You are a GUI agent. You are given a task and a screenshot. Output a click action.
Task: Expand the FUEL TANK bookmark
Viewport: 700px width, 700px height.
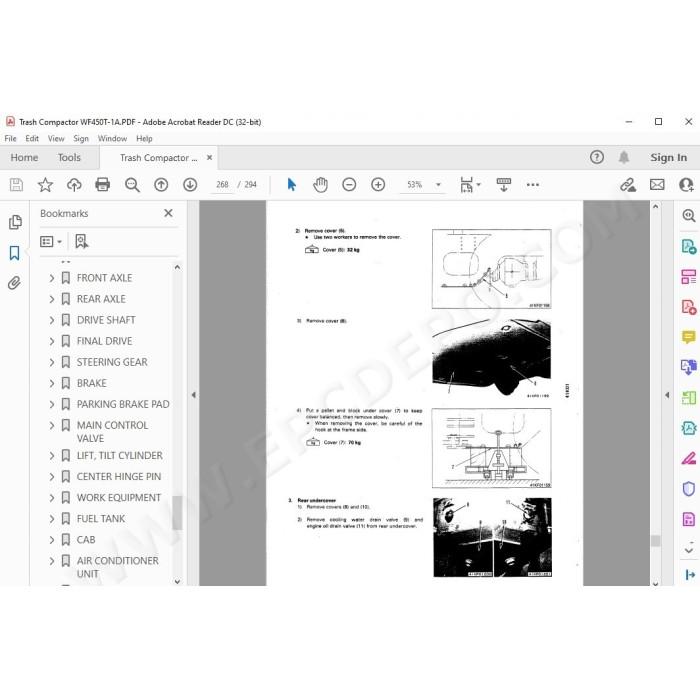click(52, 519)
